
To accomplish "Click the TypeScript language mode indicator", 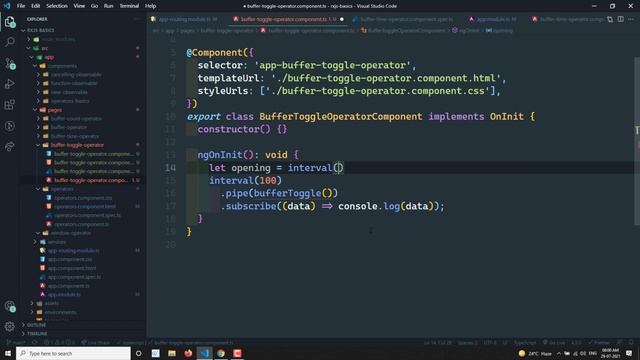I will coord(525,343).
